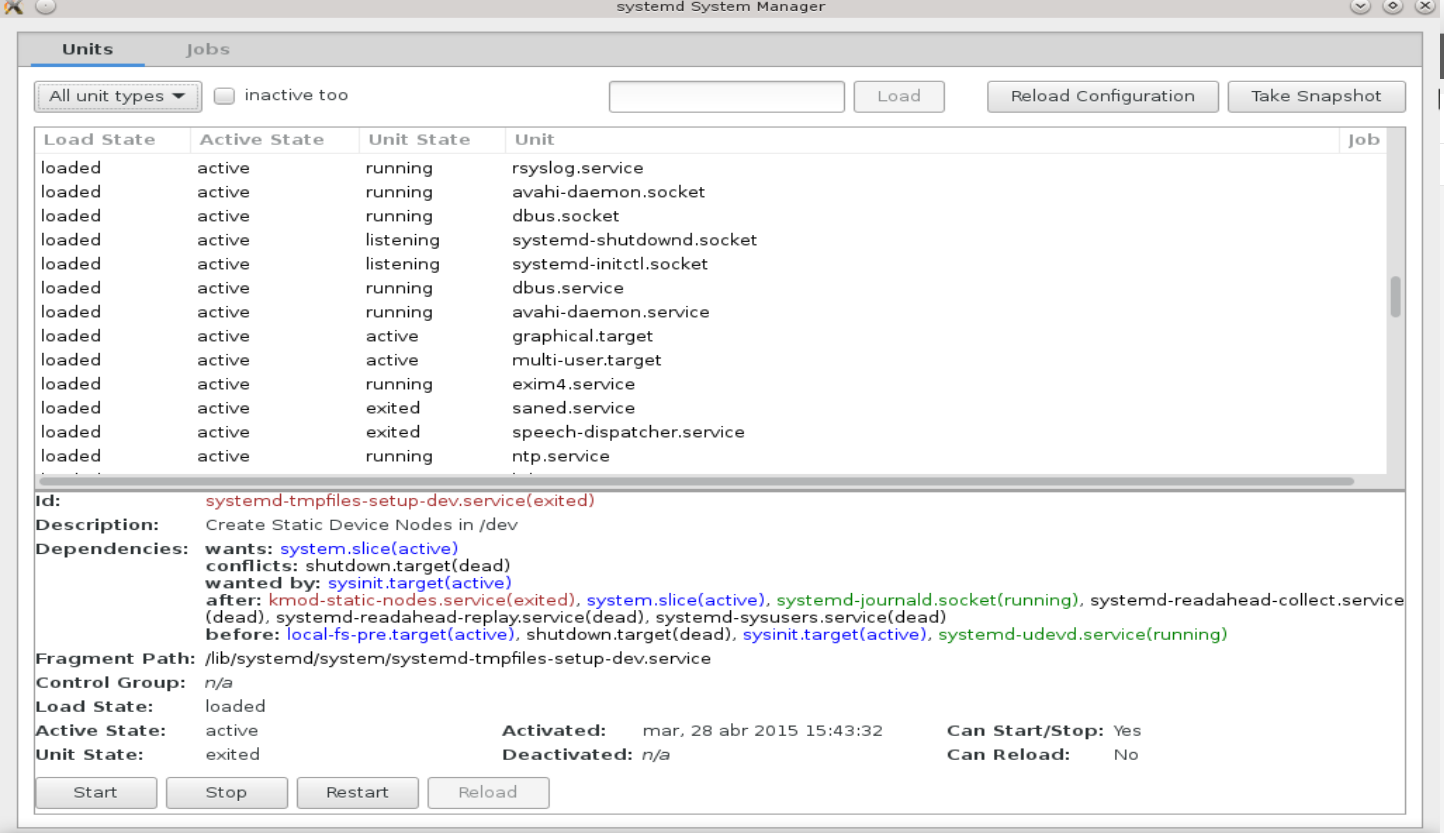Viewport: 1444px width, 833px height.
Task: Select systemd-shutdownd.socket row
Action: pyautogui.click(x=711, y=240)
